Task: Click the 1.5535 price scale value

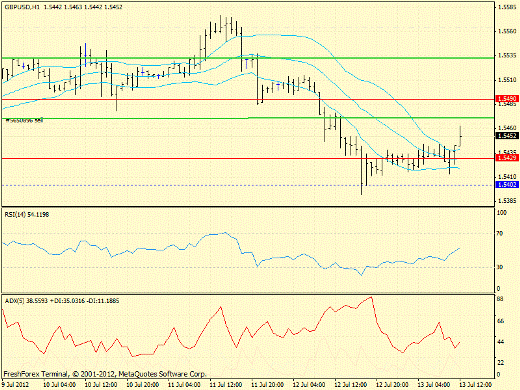Action: [x=507, y=55]
